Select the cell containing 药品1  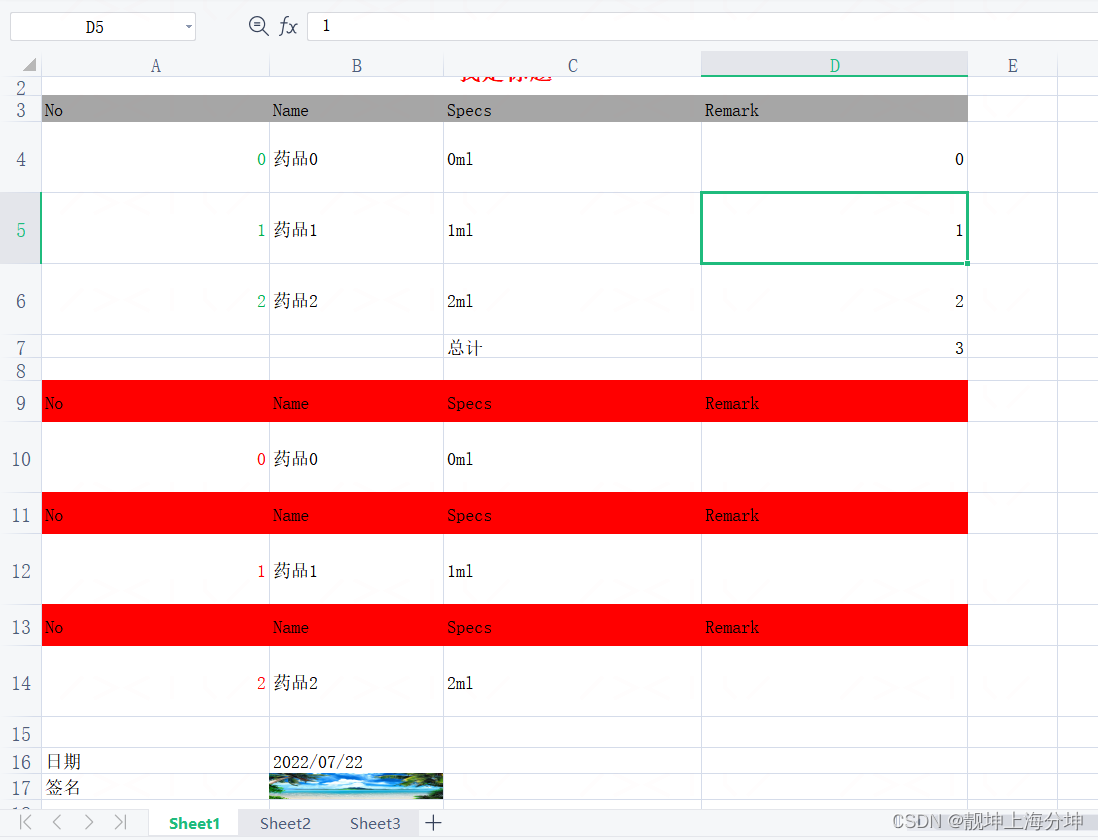356,228
